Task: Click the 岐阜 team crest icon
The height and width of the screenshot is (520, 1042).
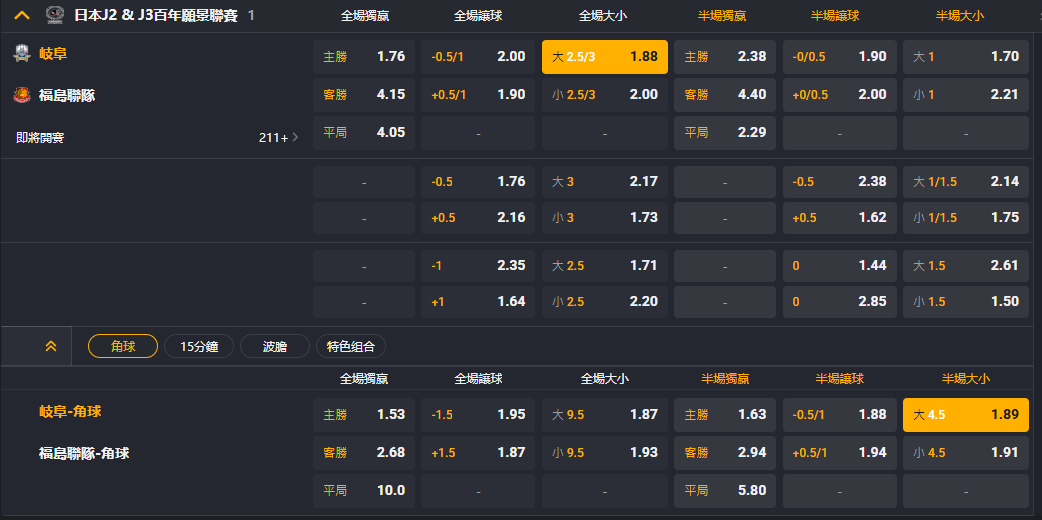Action: [22, 54]
